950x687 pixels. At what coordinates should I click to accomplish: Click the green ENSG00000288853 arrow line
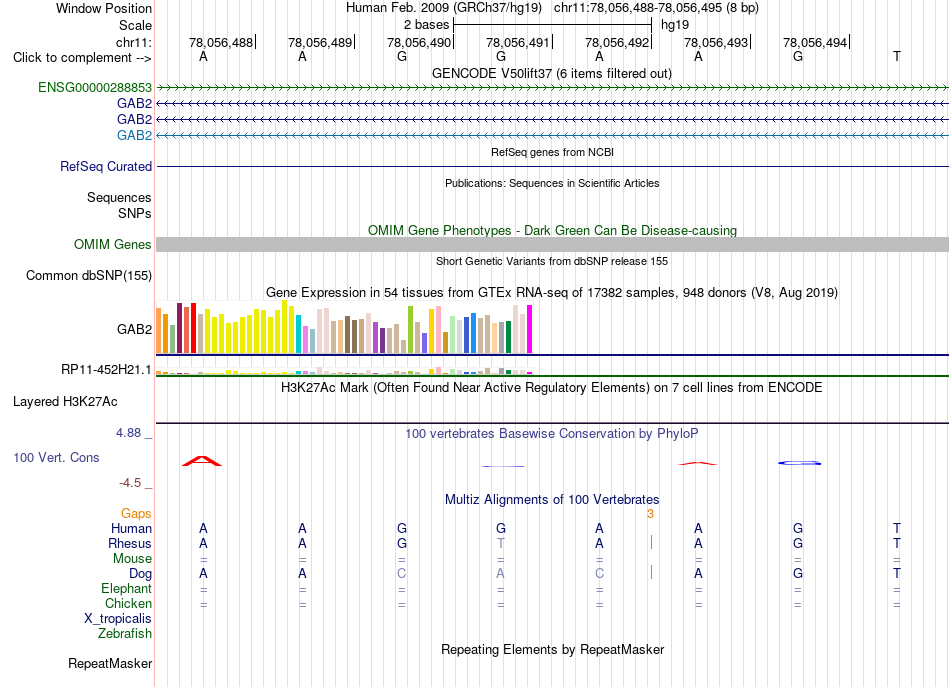point(552,88)
